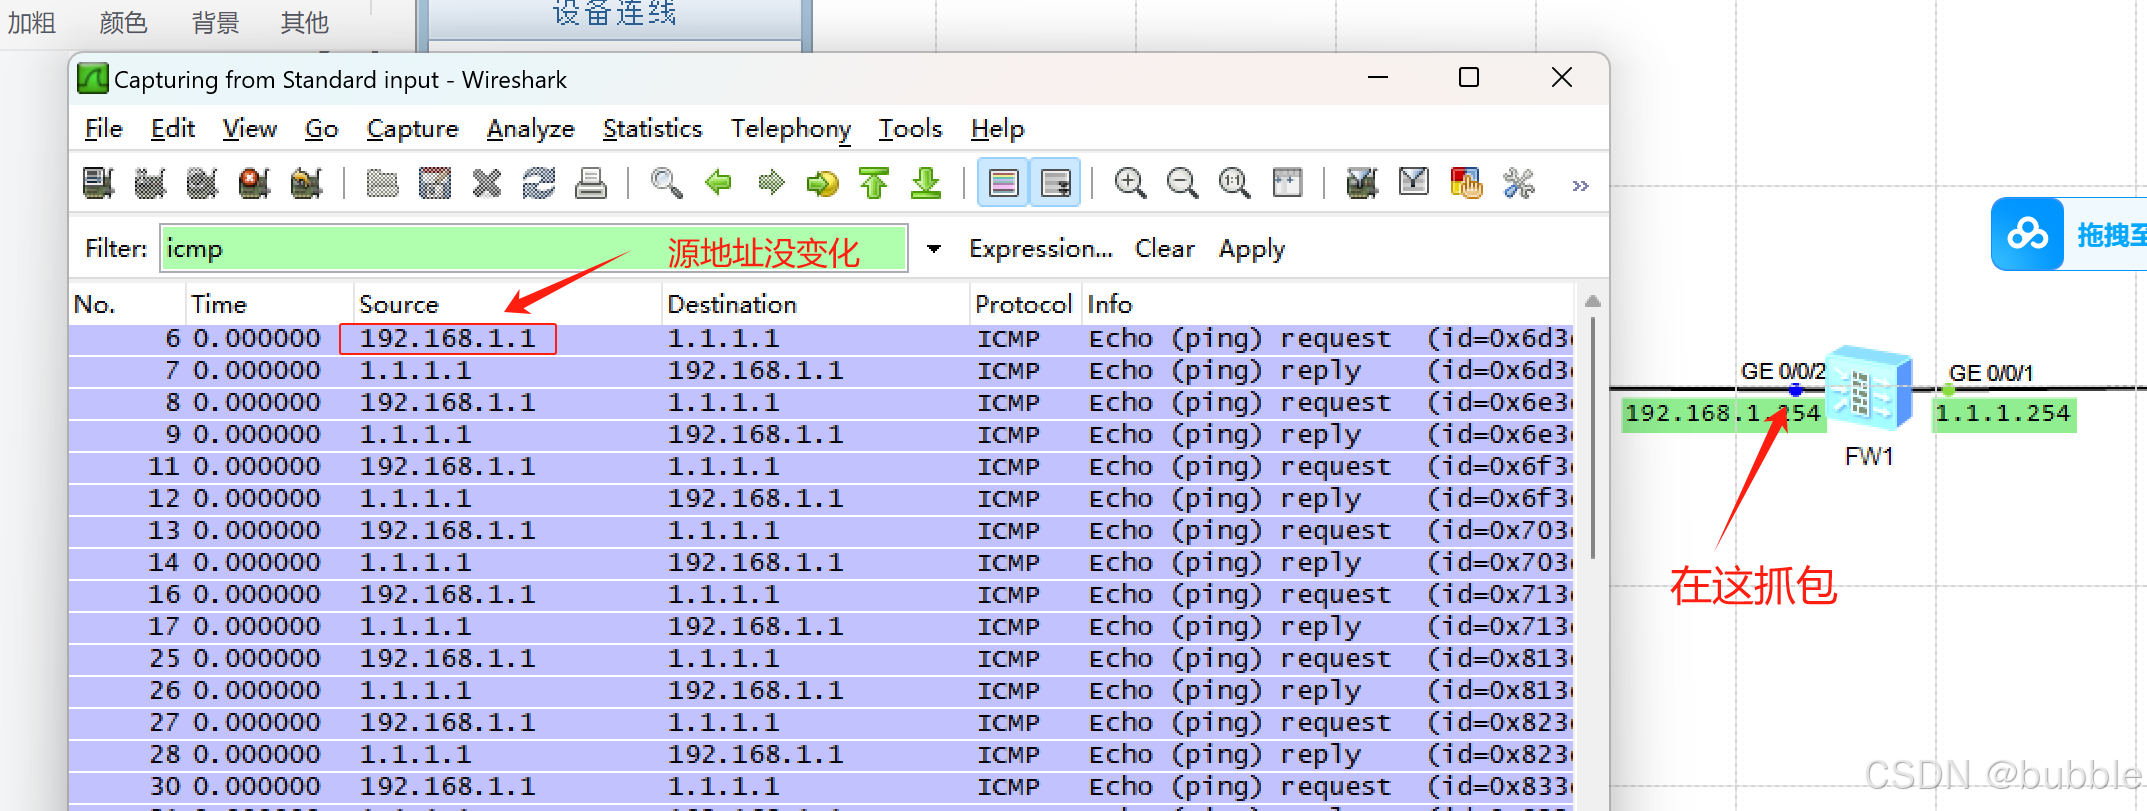Zoom in packet list text
The height and width of the screenshot is (811, 2147).
1130,183
